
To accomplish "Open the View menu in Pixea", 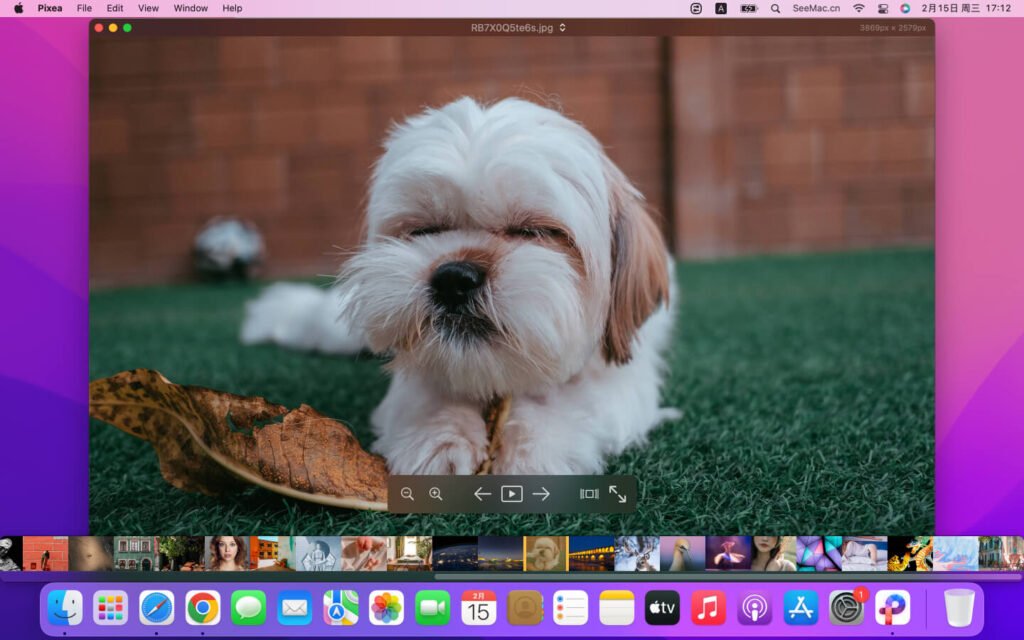I will tap(148, 8).
